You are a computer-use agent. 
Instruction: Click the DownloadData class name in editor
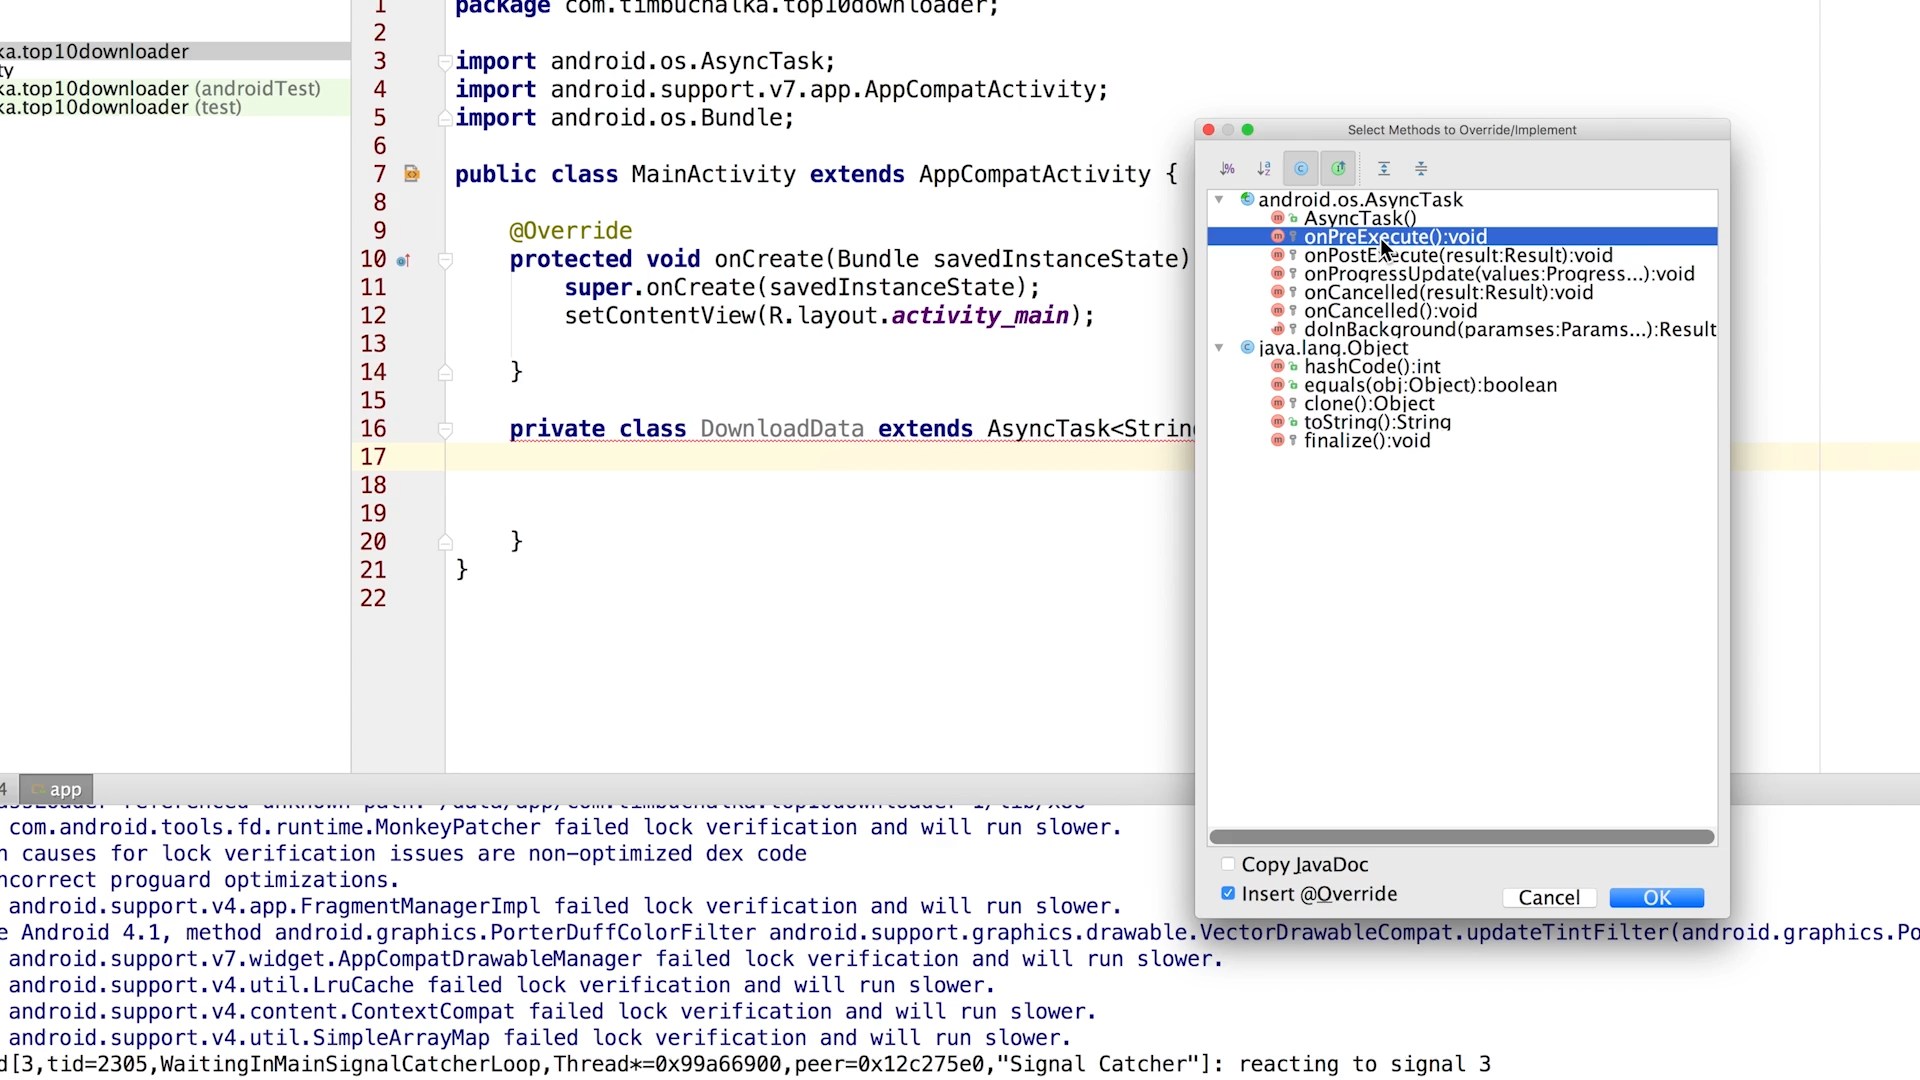[x=782, y=429]
